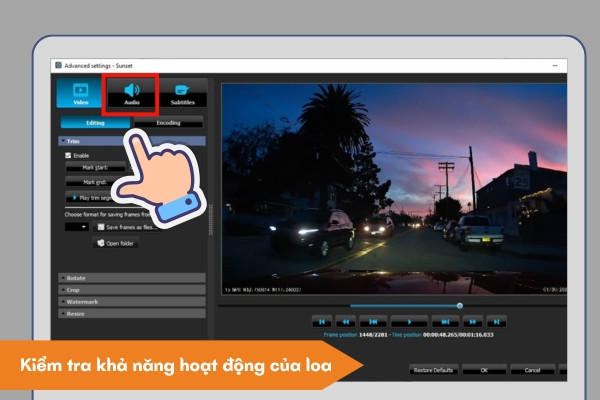Click the fast forward button
Screen dimensions: 600x400
click(x=473, y=322)
